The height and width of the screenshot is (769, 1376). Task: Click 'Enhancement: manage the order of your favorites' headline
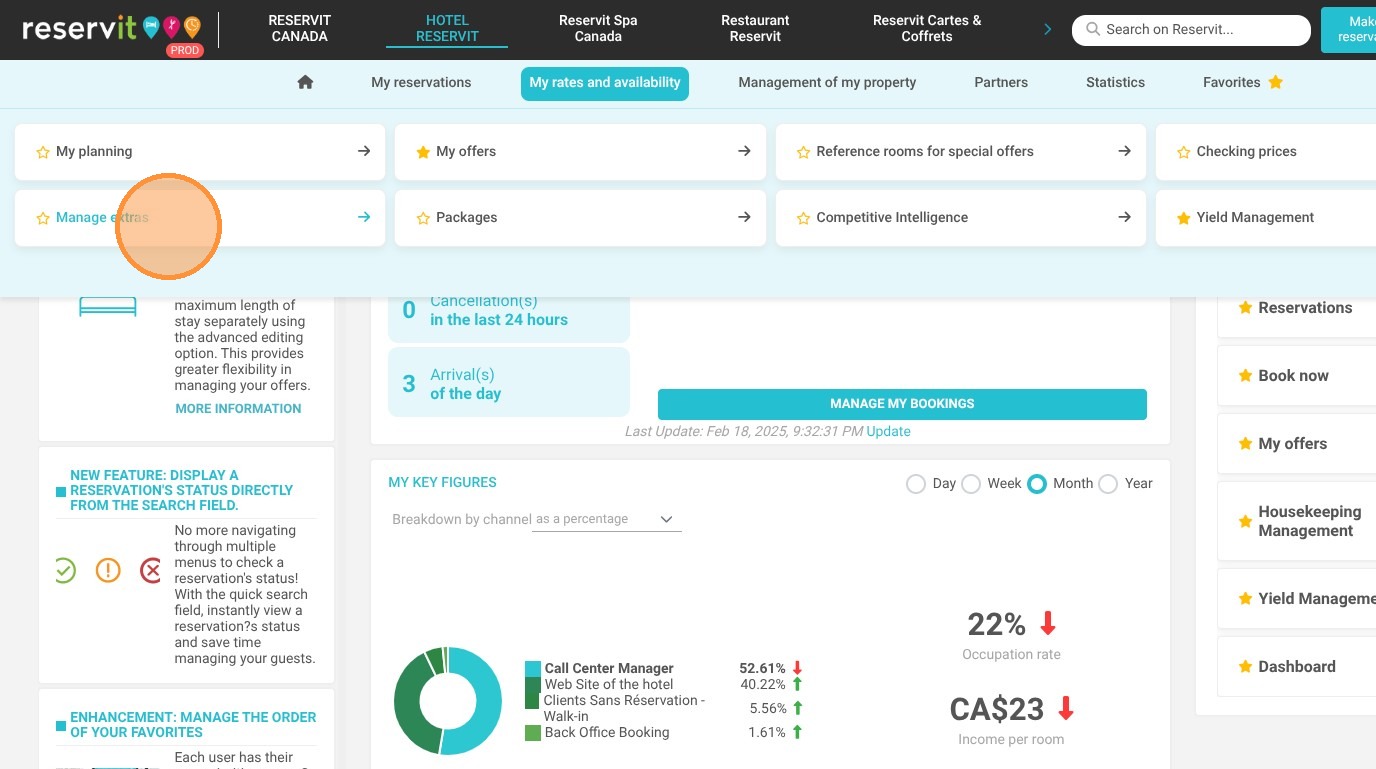[x=193, y=725]
